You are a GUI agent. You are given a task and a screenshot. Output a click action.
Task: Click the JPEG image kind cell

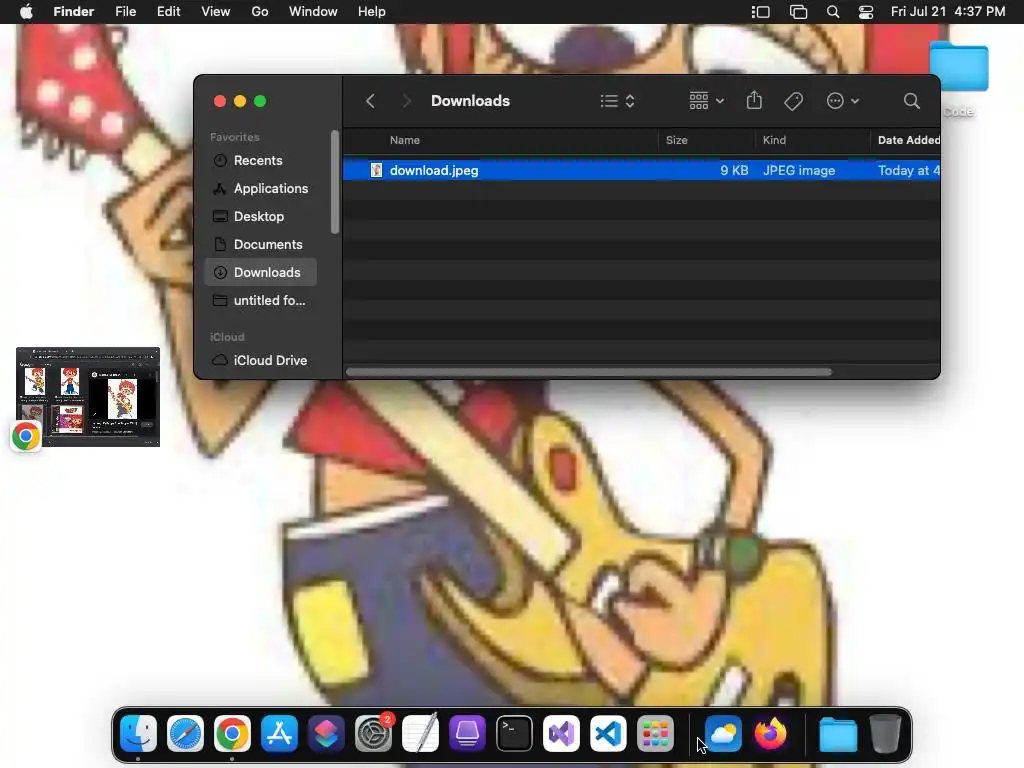pos(799,170)
